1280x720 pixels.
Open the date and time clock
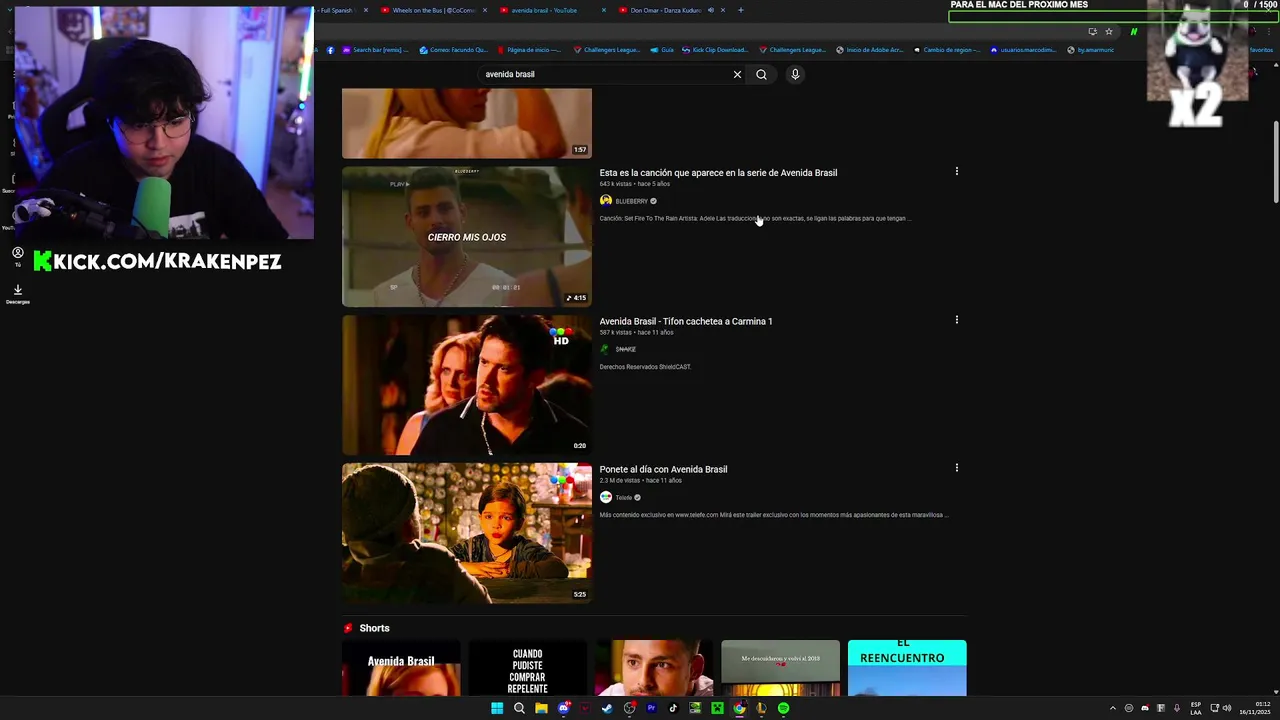coord(1253,708)
